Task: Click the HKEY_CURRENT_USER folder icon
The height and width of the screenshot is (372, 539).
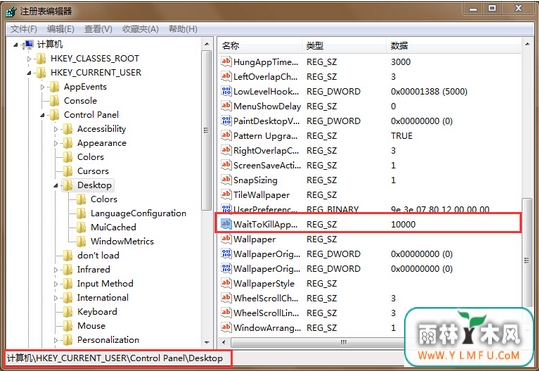Action: (41, 73)
